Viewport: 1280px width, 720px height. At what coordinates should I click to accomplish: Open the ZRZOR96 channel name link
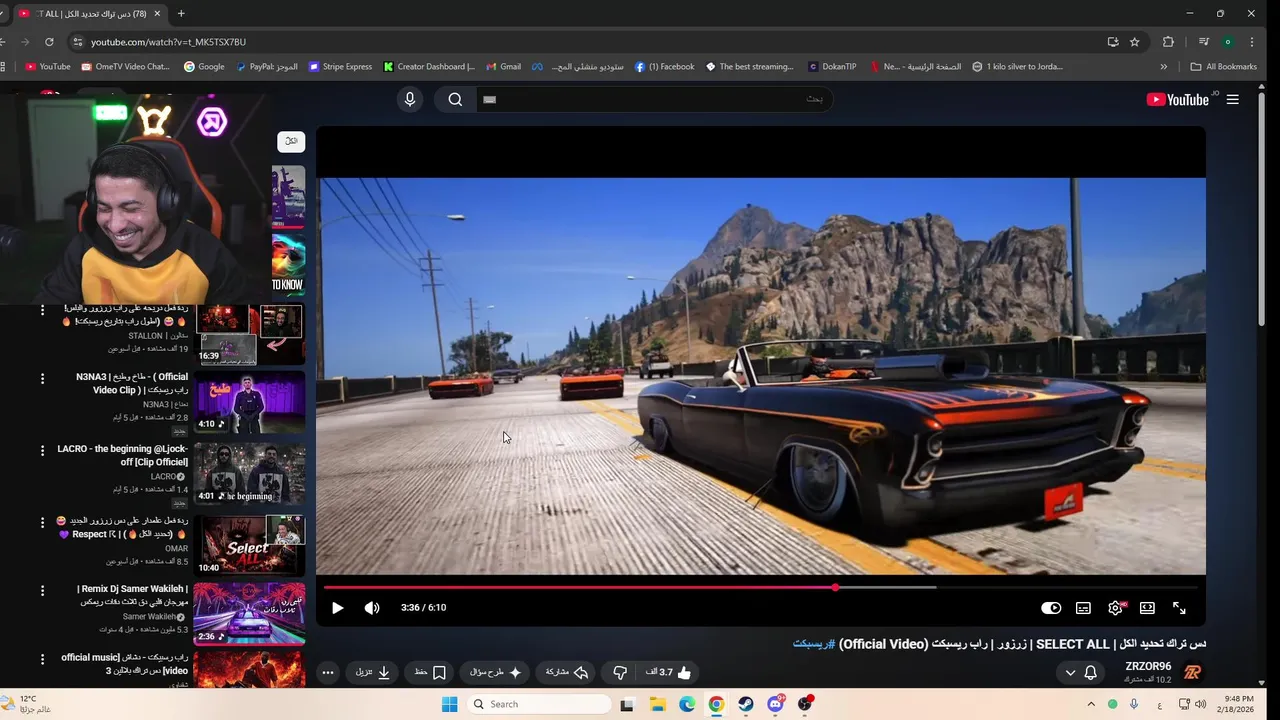coord(1148,666)
